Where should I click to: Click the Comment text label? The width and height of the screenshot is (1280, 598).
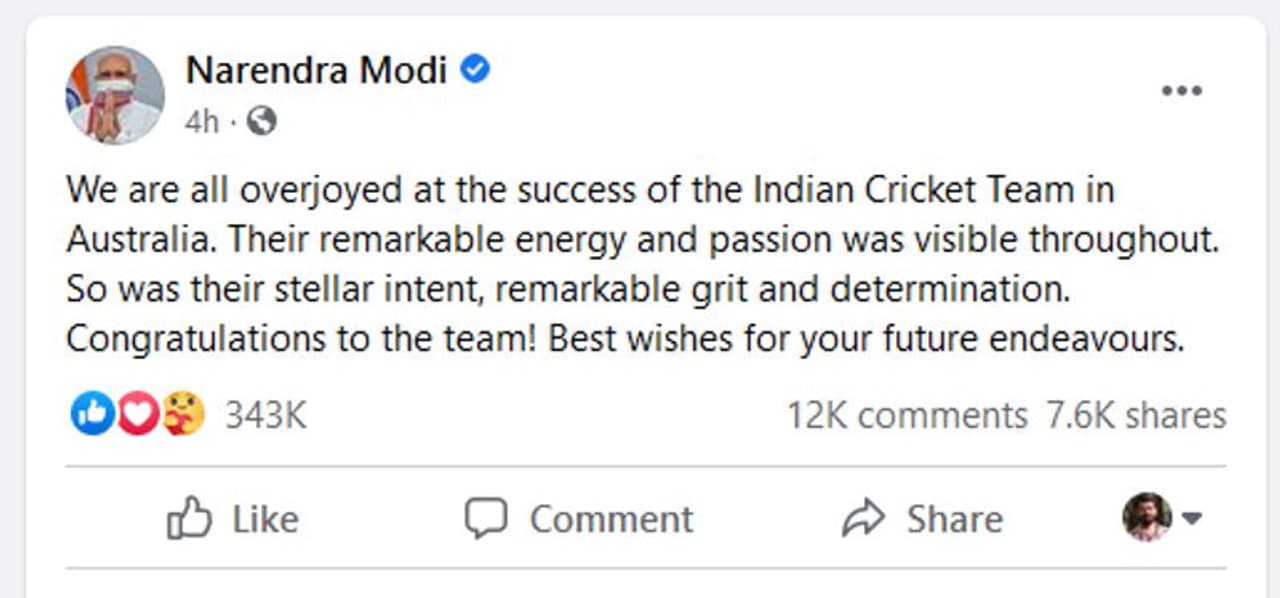(x=611, y=519)
